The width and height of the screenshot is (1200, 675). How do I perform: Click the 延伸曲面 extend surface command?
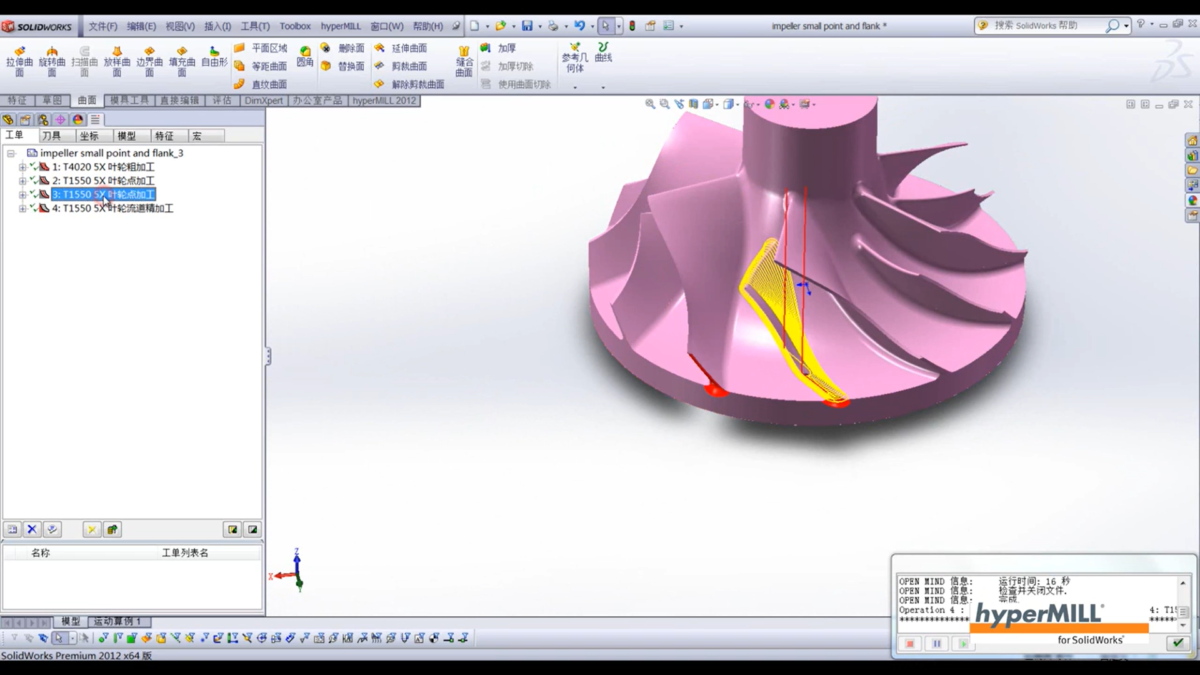[400, 48]
